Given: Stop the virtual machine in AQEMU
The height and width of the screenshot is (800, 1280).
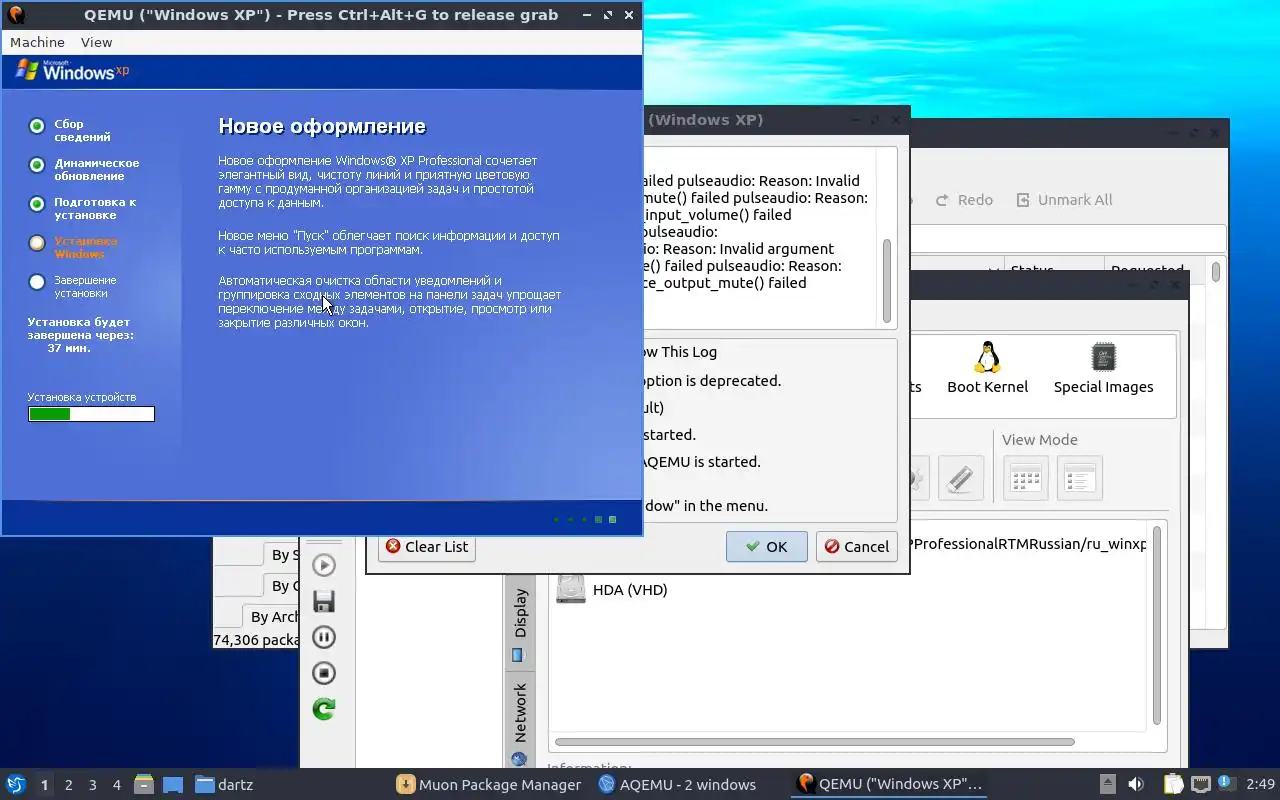Looking at the screenshot, I should pos(324,673).
